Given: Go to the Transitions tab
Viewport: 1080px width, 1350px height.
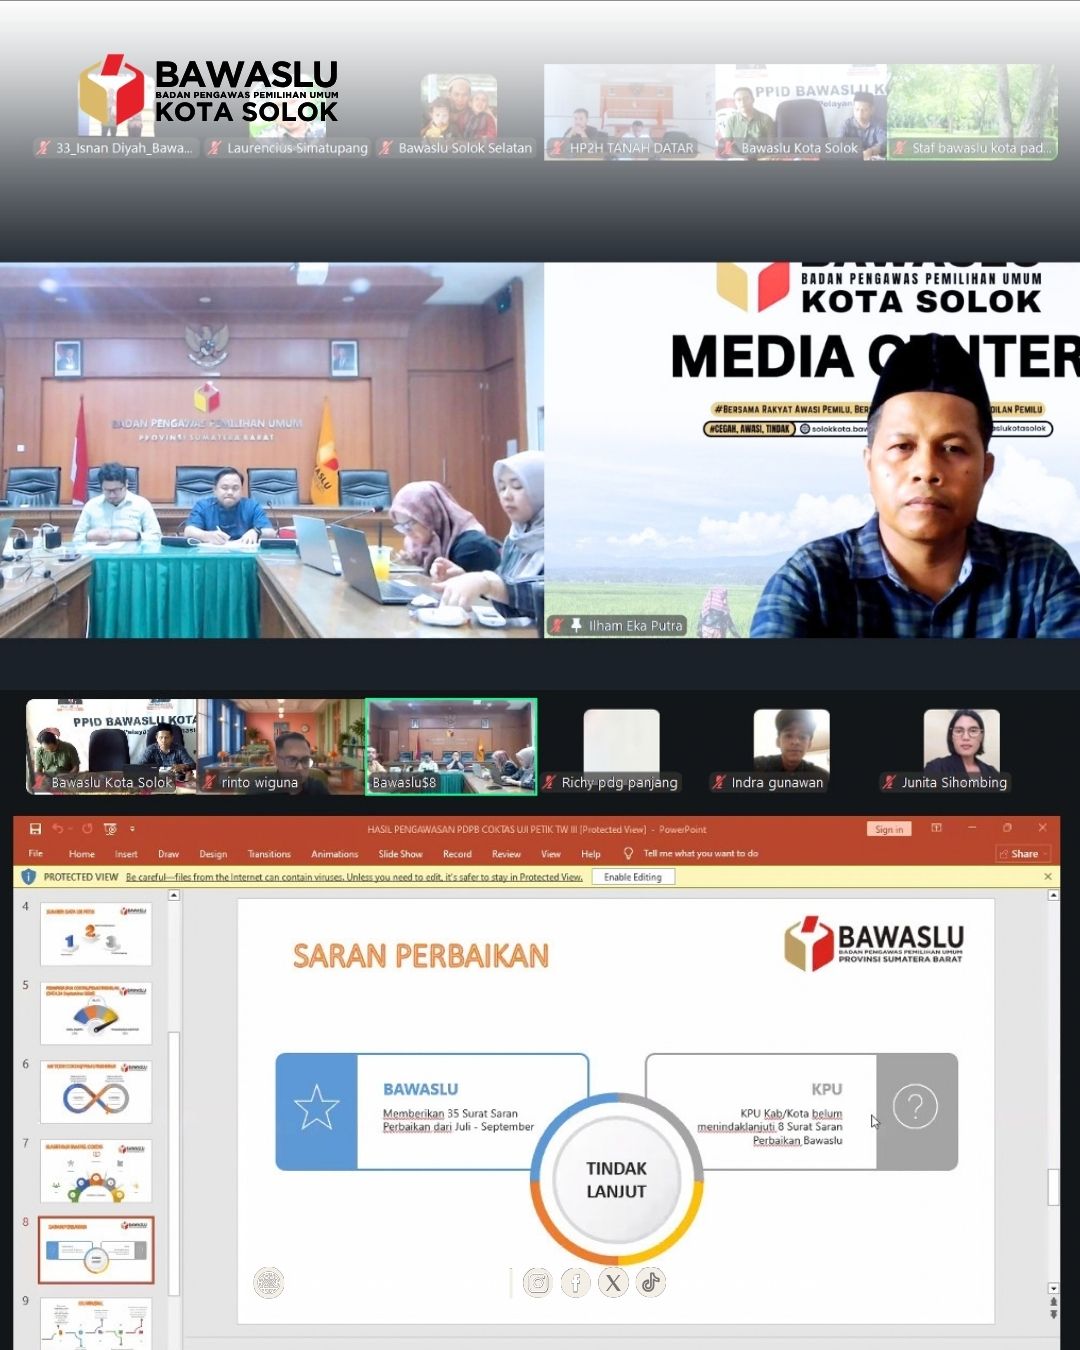Looking at the screenshot, I should coord(269,854).
